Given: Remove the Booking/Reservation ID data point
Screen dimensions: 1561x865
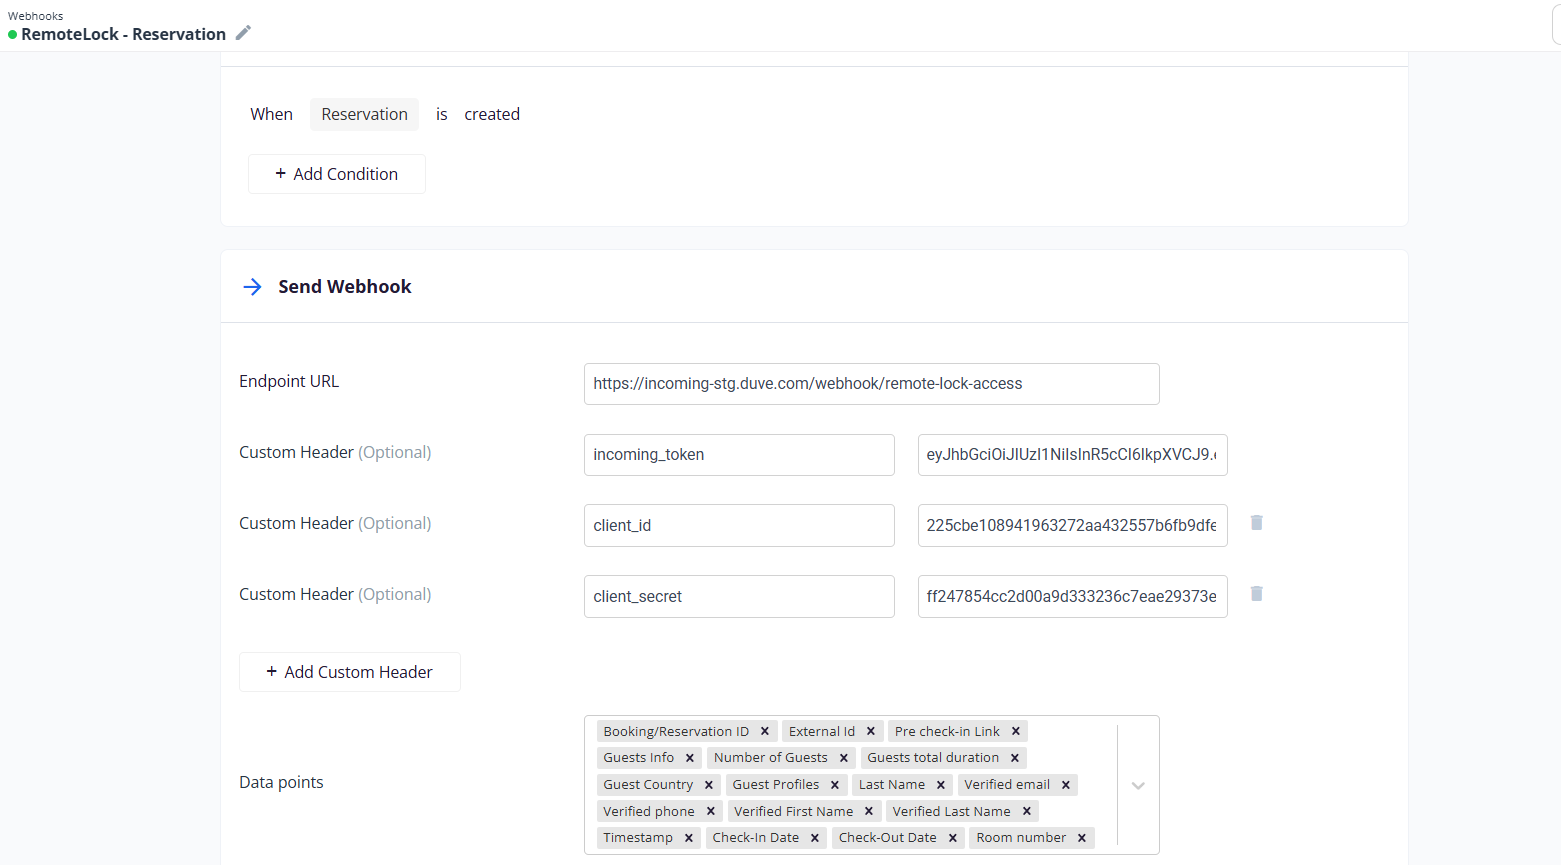Looking at the screenshot, I should click(x=765, y=731).
